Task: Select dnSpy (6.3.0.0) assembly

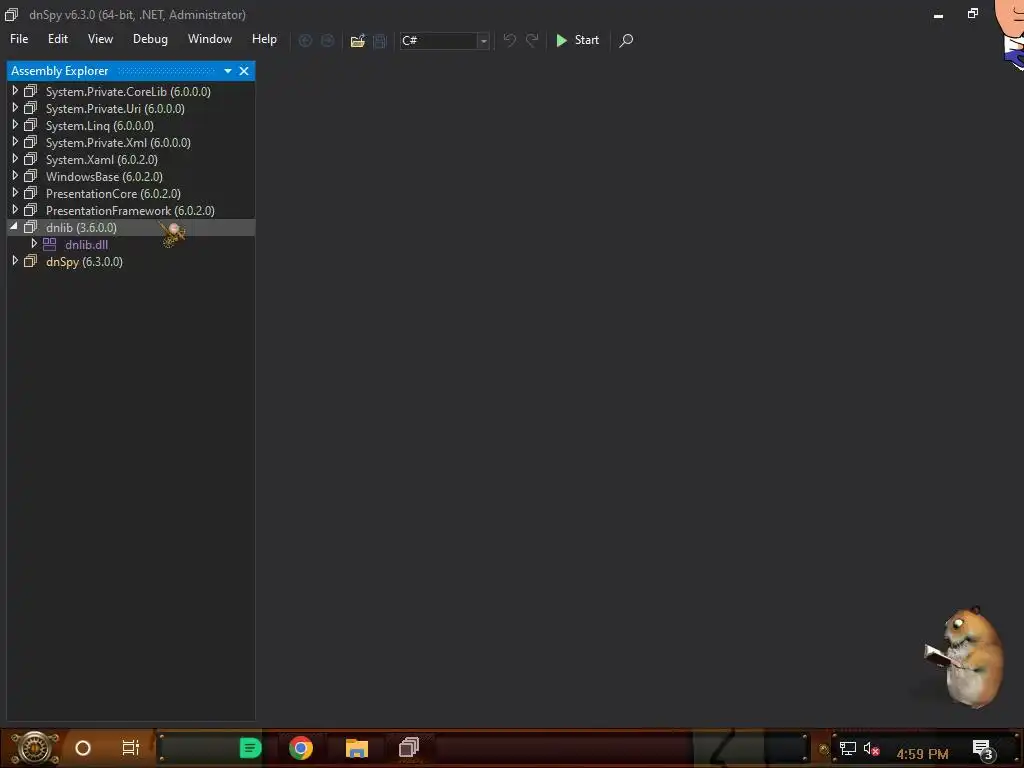Action: pyautogui.click(x=84, y=261)
